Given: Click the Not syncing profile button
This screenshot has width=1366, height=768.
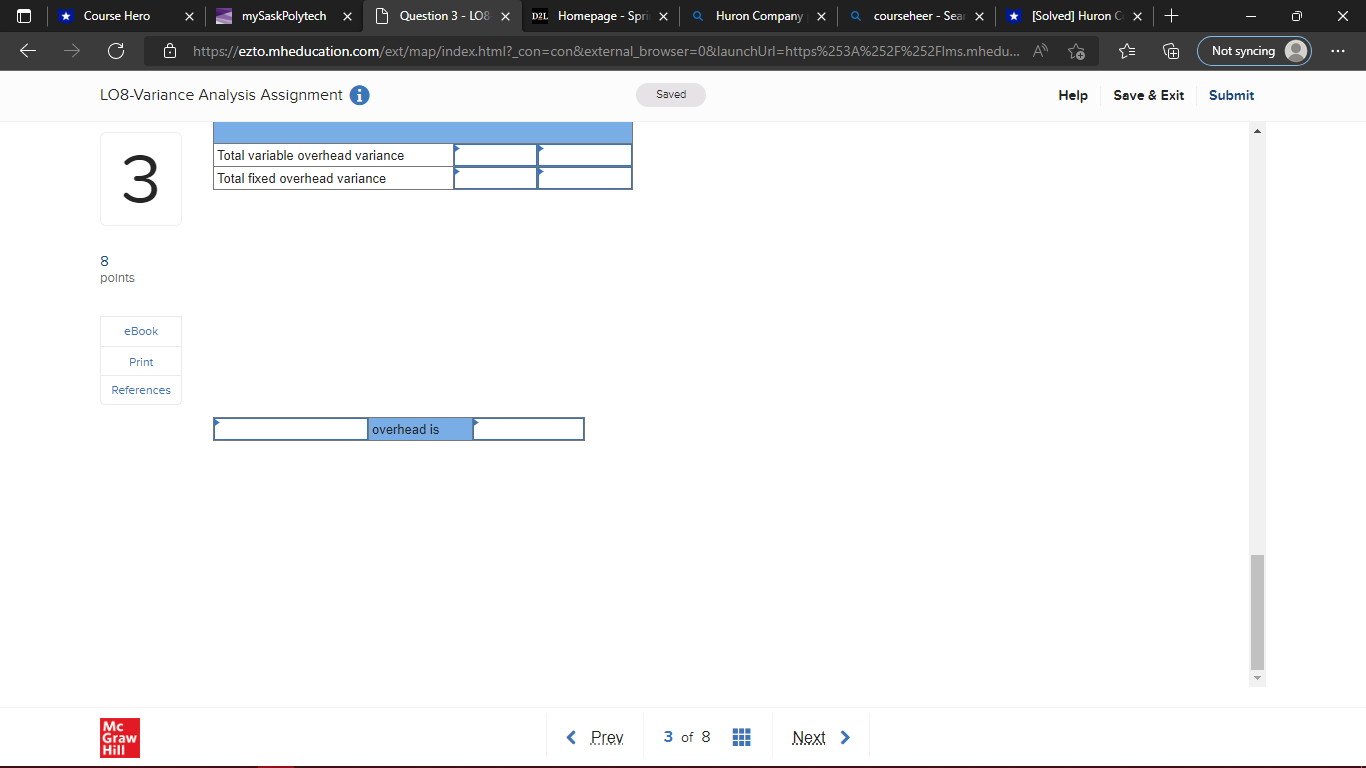Looking at the screenshot, I should (1254, 51).
